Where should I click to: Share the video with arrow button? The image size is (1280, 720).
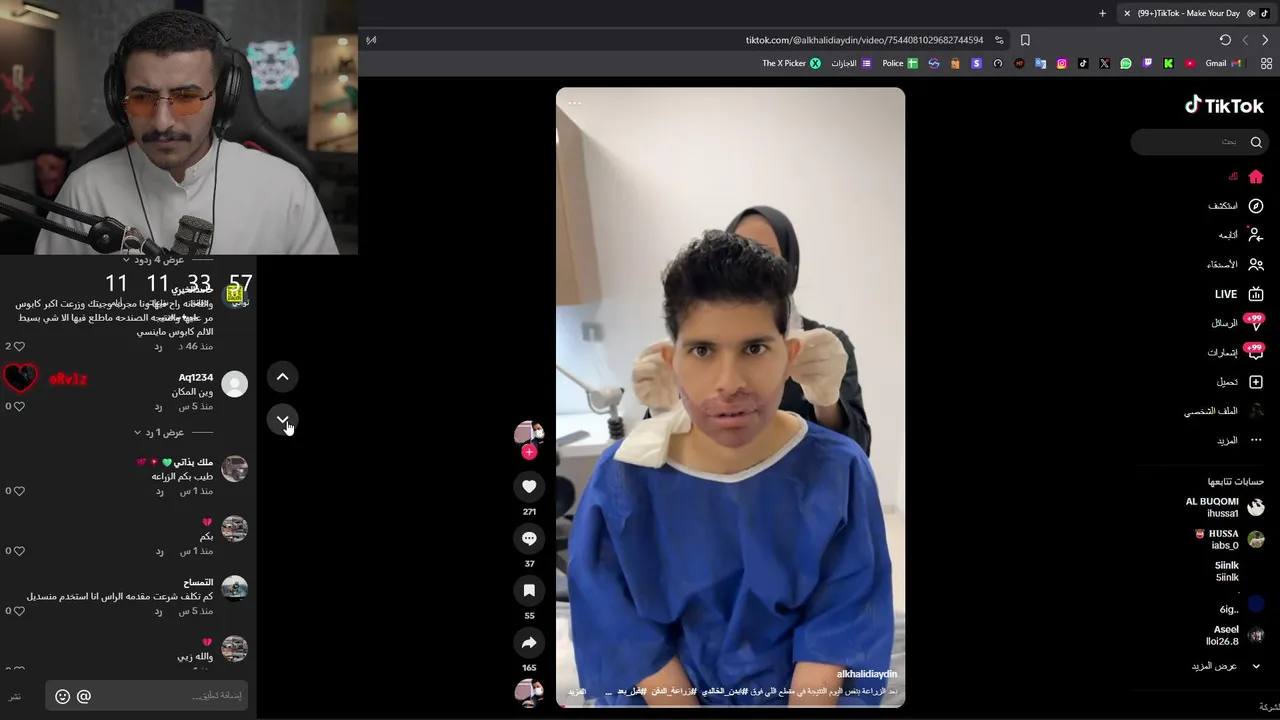pyautogui.click(x=529, y=642)
